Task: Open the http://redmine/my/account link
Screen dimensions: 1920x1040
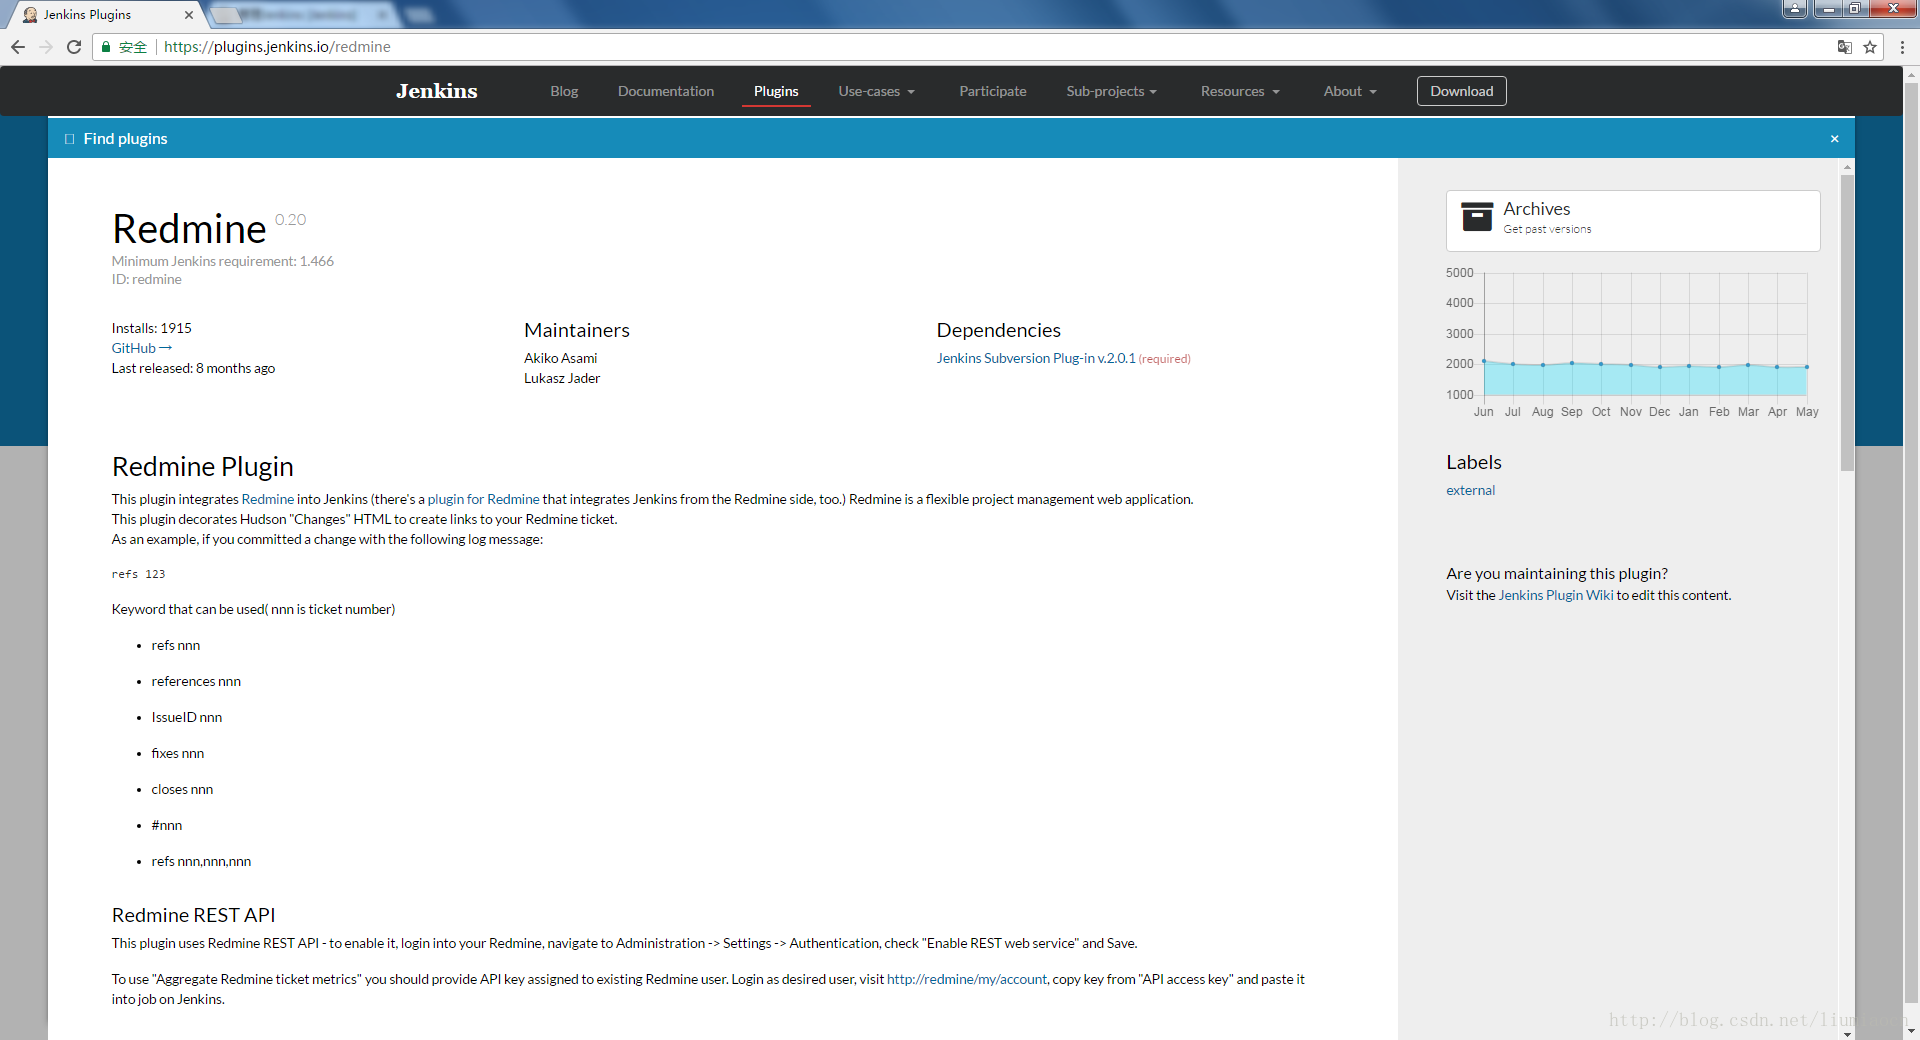Action: 966,979
